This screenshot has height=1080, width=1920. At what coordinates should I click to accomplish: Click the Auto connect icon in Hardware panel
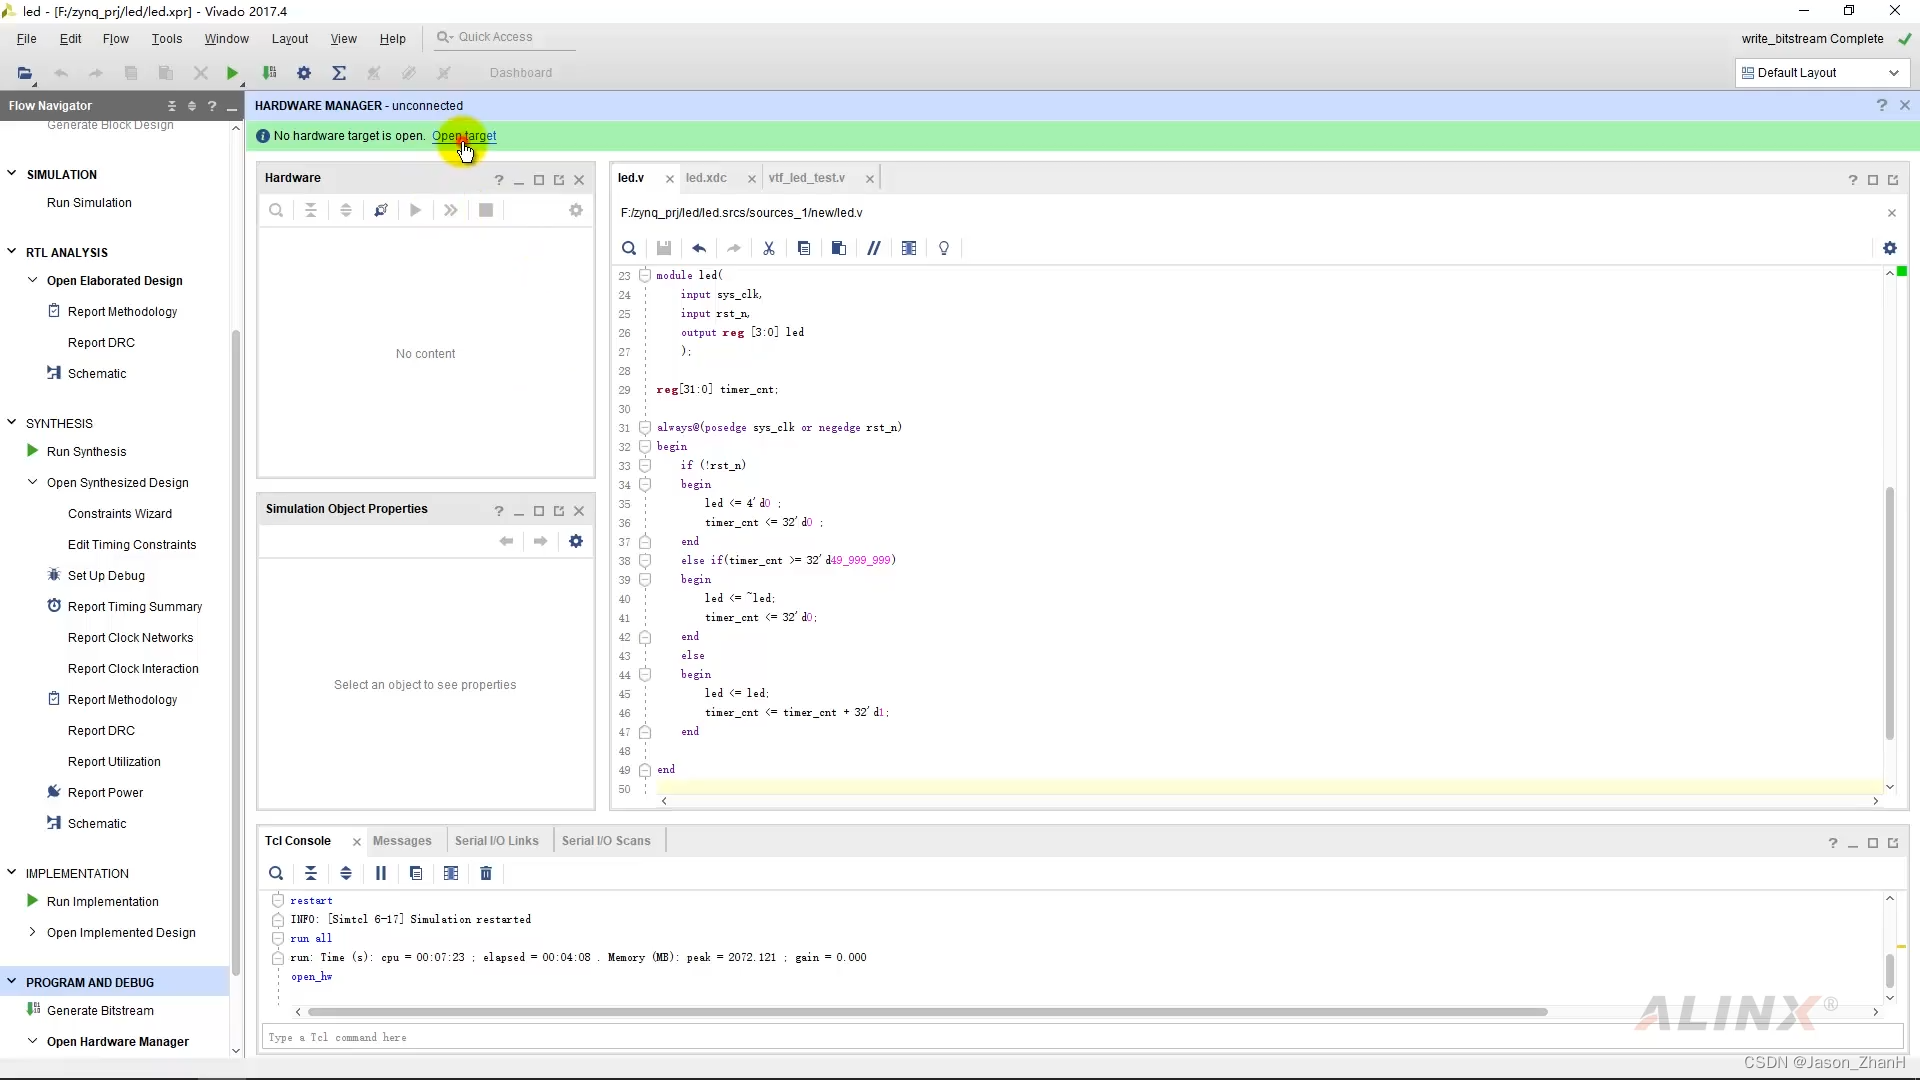[381, 210]
